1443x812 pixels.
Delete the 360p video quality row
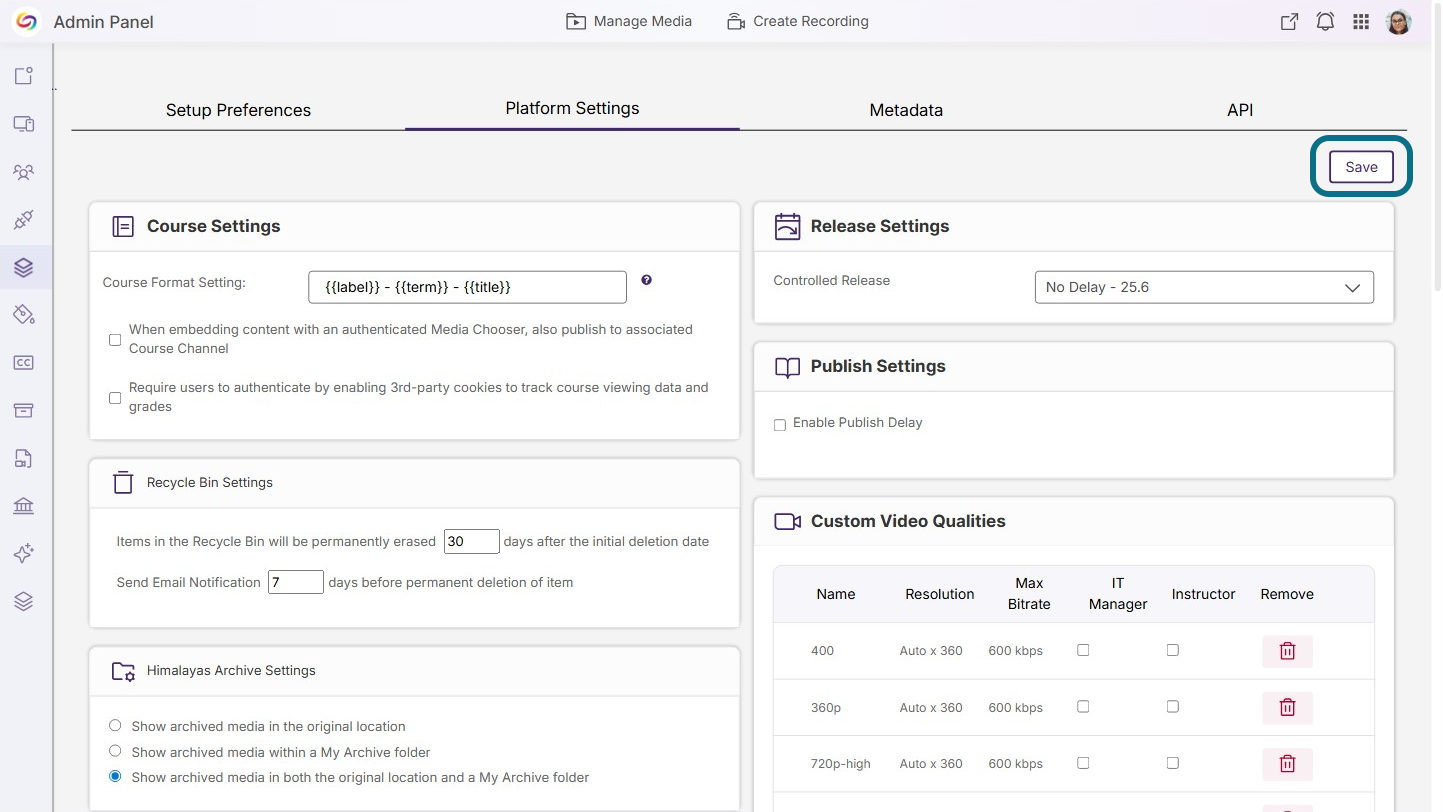click(1287, 708)
